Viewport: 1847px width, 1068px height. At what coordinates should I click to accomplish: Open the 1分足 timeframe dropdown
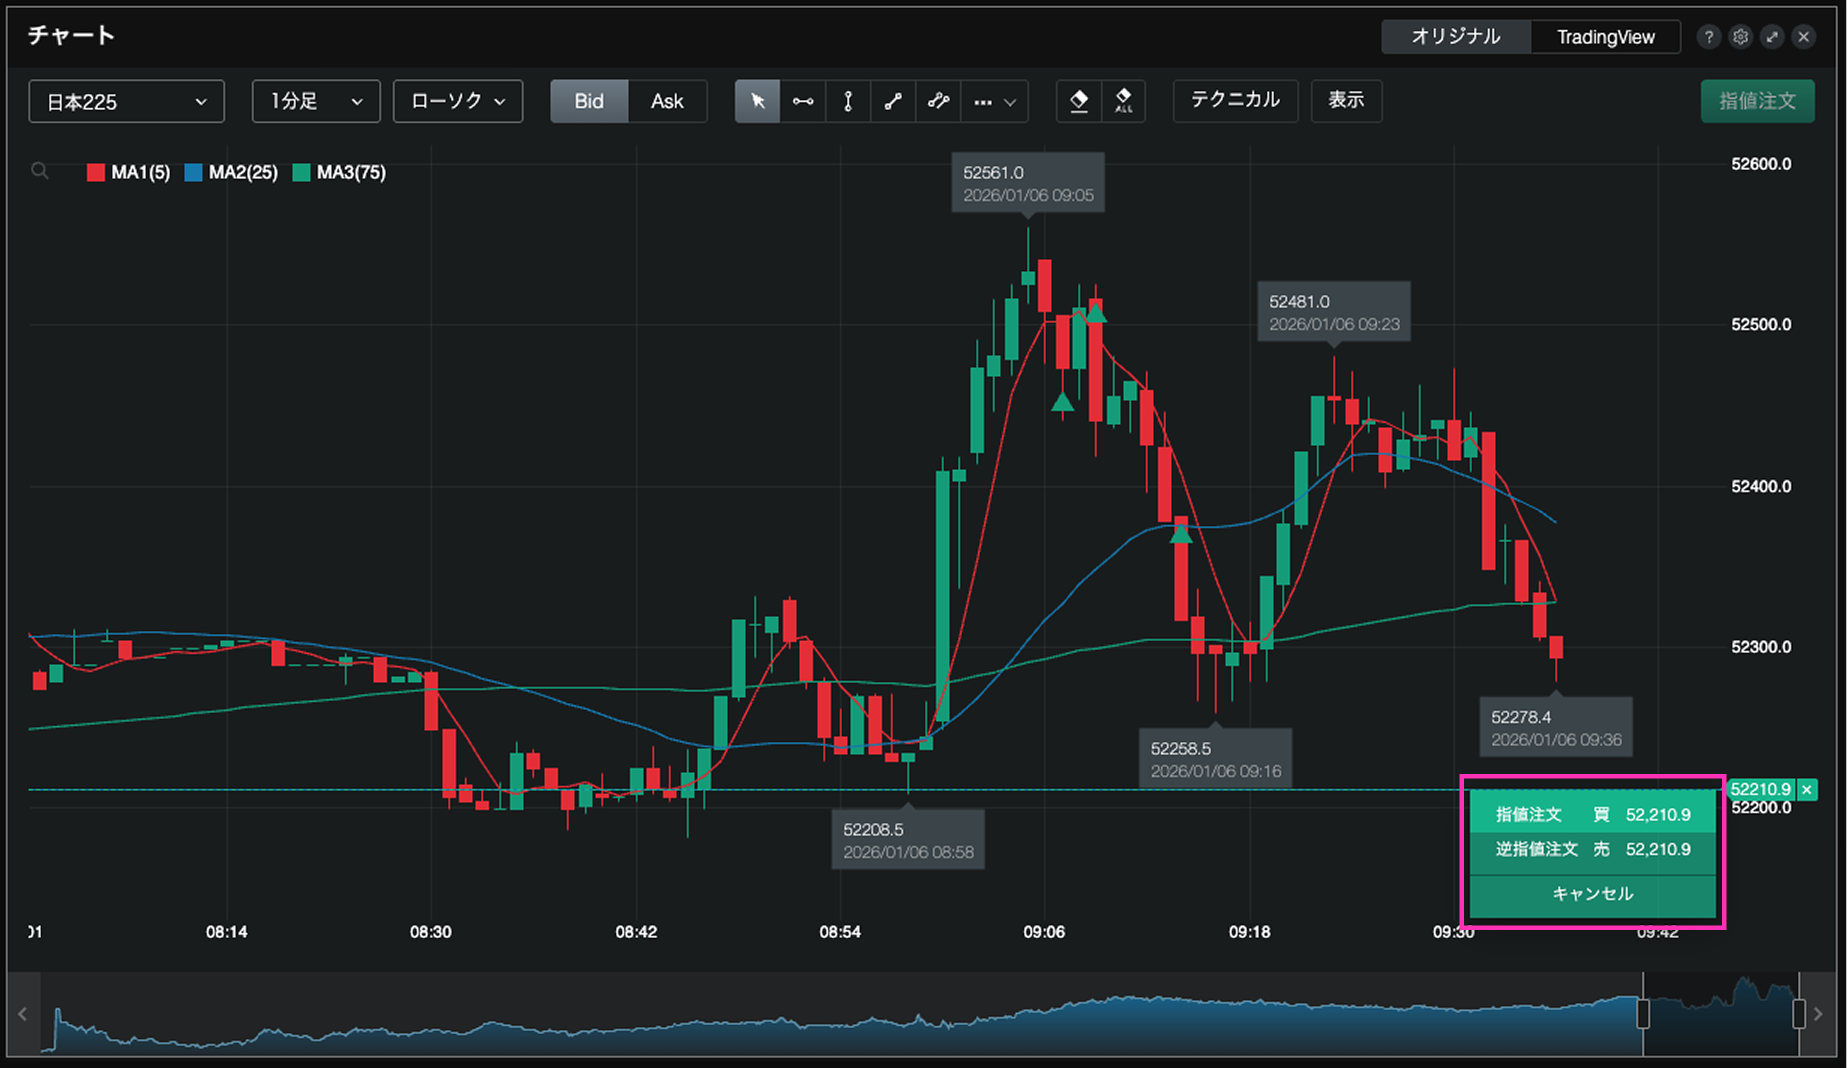315,101
